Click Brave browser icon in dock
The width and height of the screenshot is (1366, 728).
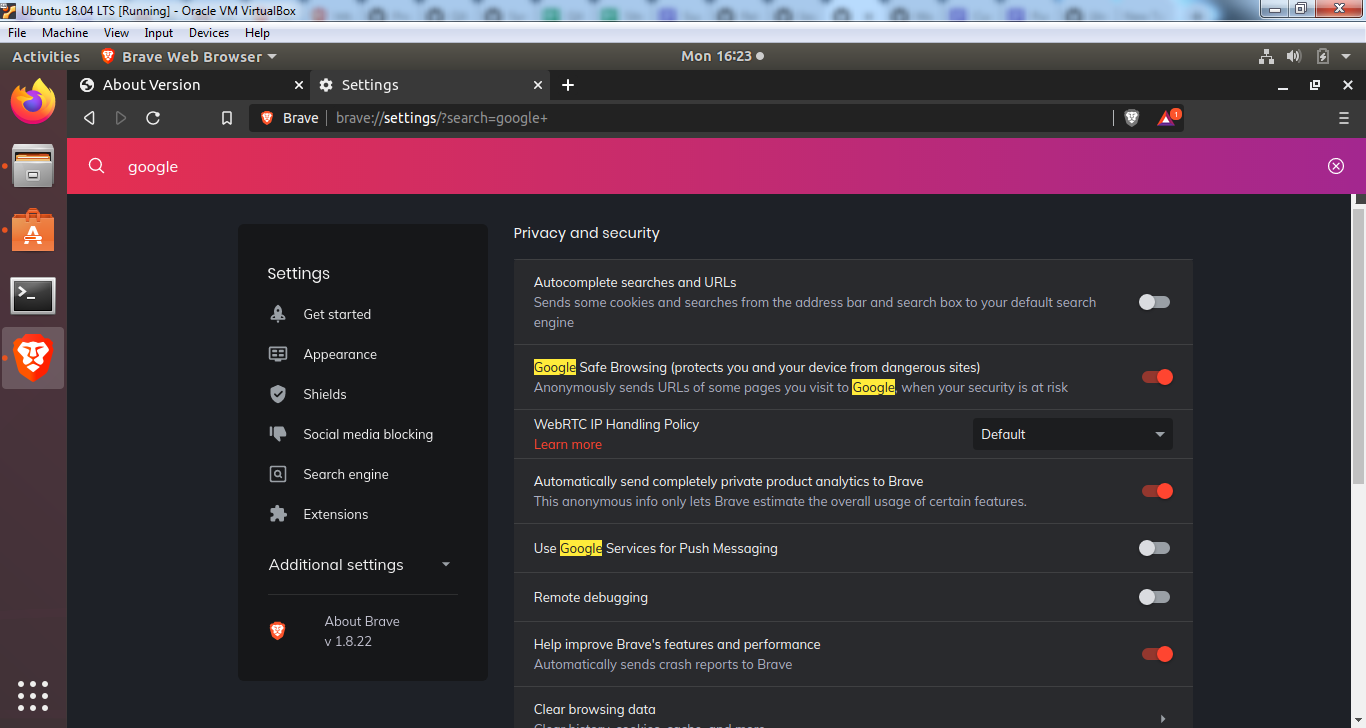(33, 358)
